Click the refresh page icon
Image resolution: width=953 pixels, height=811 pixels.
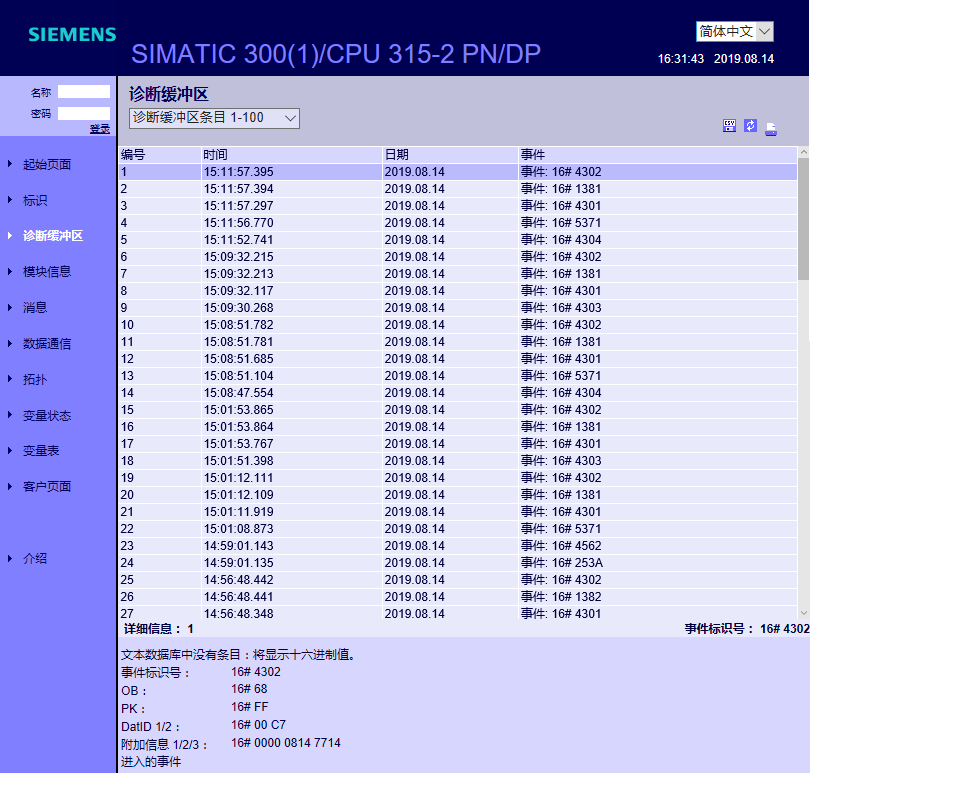(x=751, y=125)
